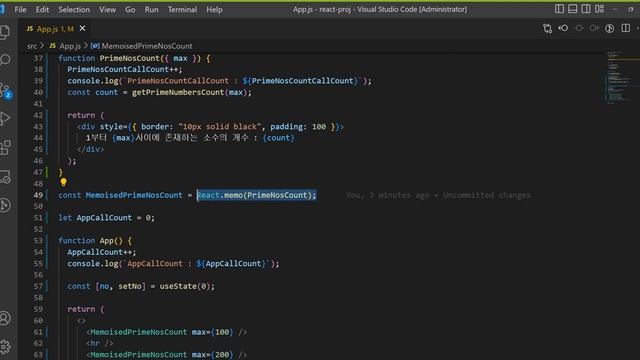
Task: Open Source Control view with badge 2
Action: tap(6, 91)
